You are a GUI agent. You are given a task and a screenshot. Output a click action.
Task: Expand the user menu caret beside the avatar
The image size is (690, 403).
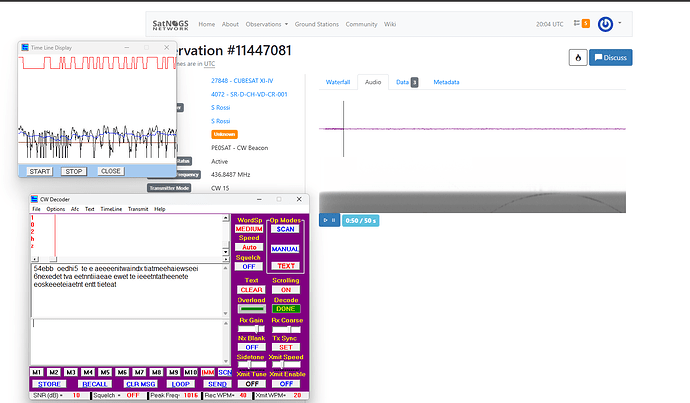[620, 23]
